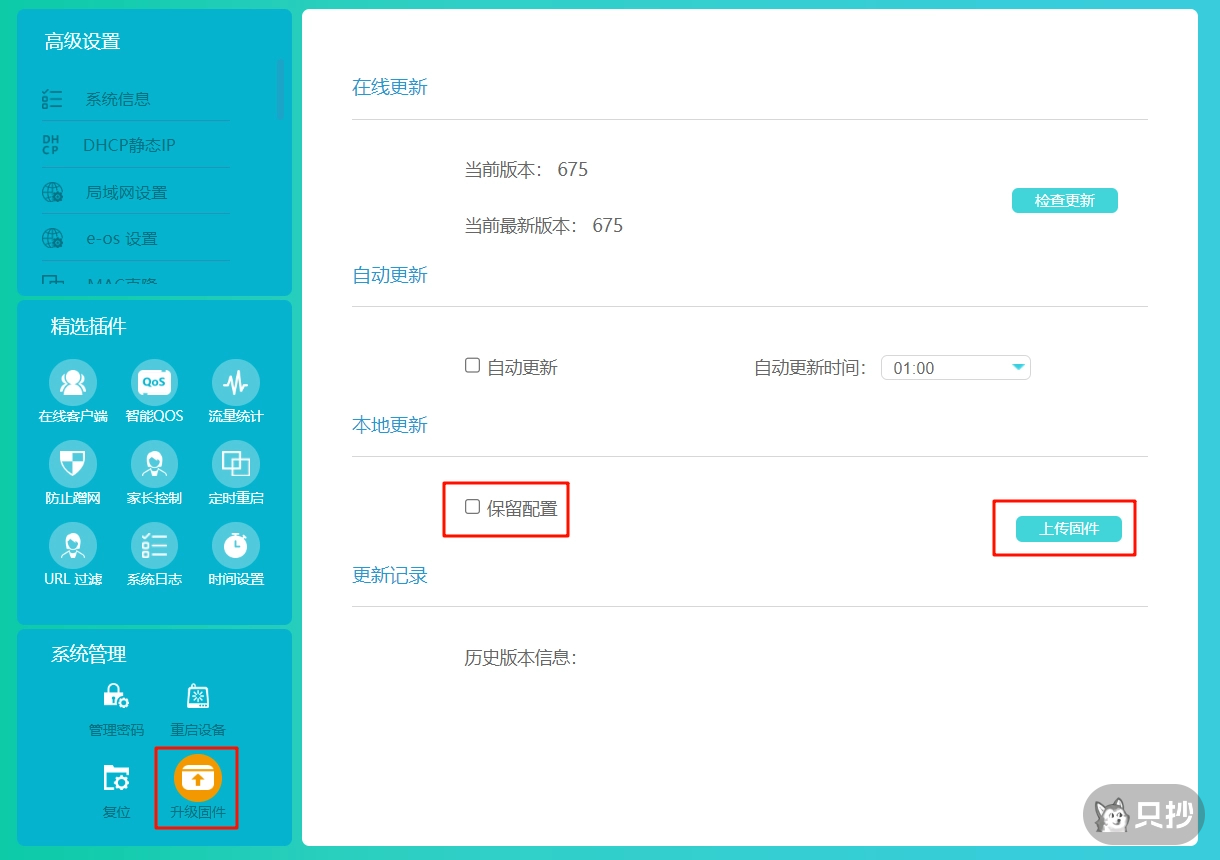Open the 智能QOS plugin
The width and height of the screenshot is (1220, 860).
click(153, 390)
